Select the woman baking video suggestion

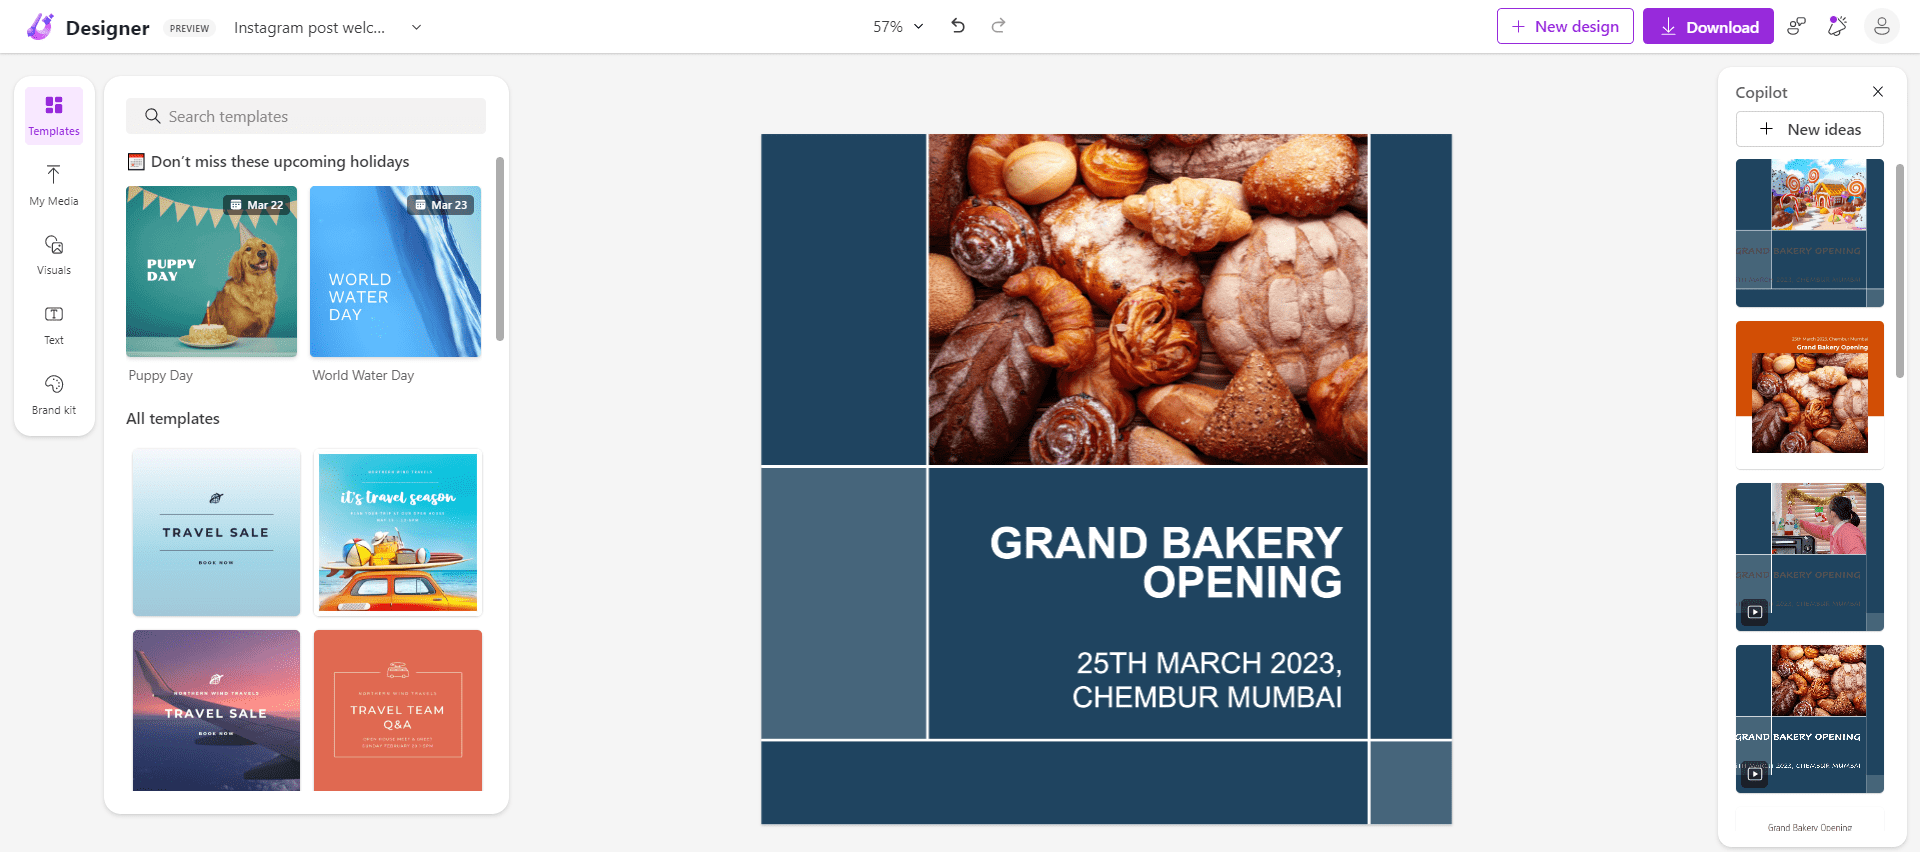(1810, 557)
